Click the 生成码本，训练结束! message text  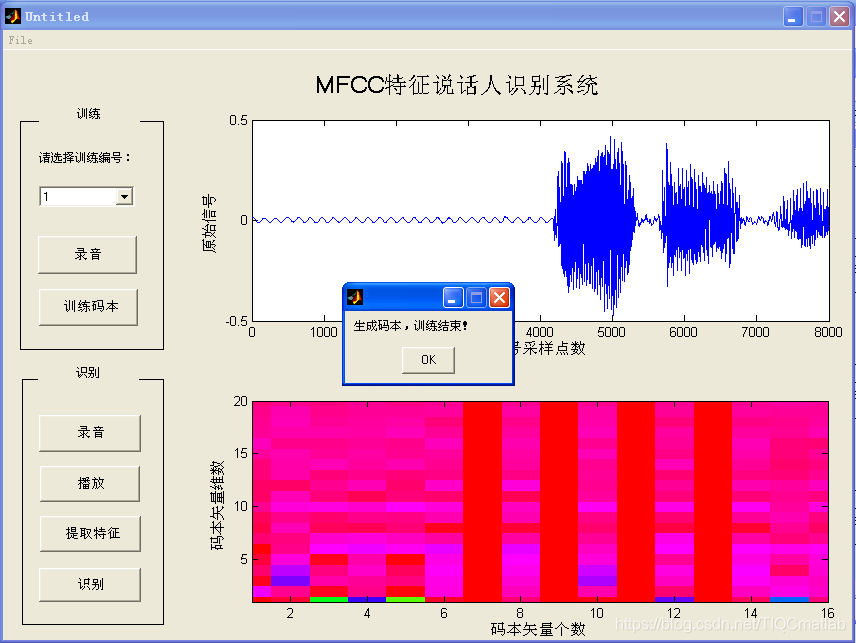411,326
